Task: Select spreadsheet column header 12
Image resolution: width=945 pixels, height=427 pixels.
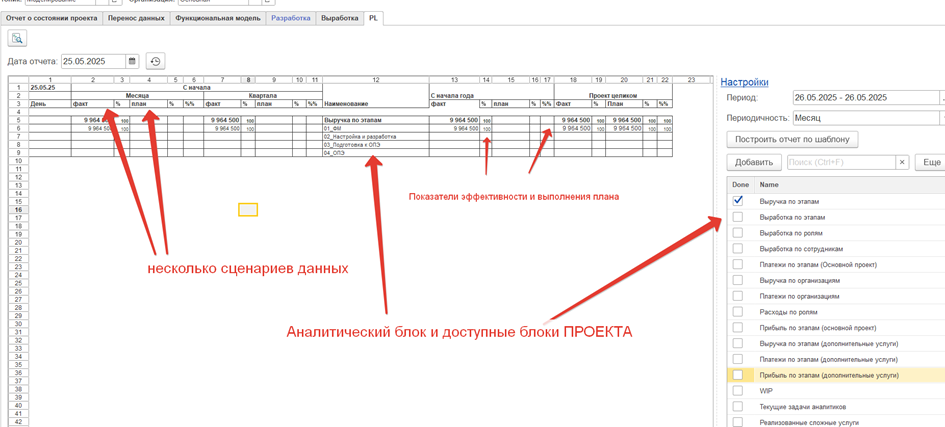Action: tap(376, 79)
